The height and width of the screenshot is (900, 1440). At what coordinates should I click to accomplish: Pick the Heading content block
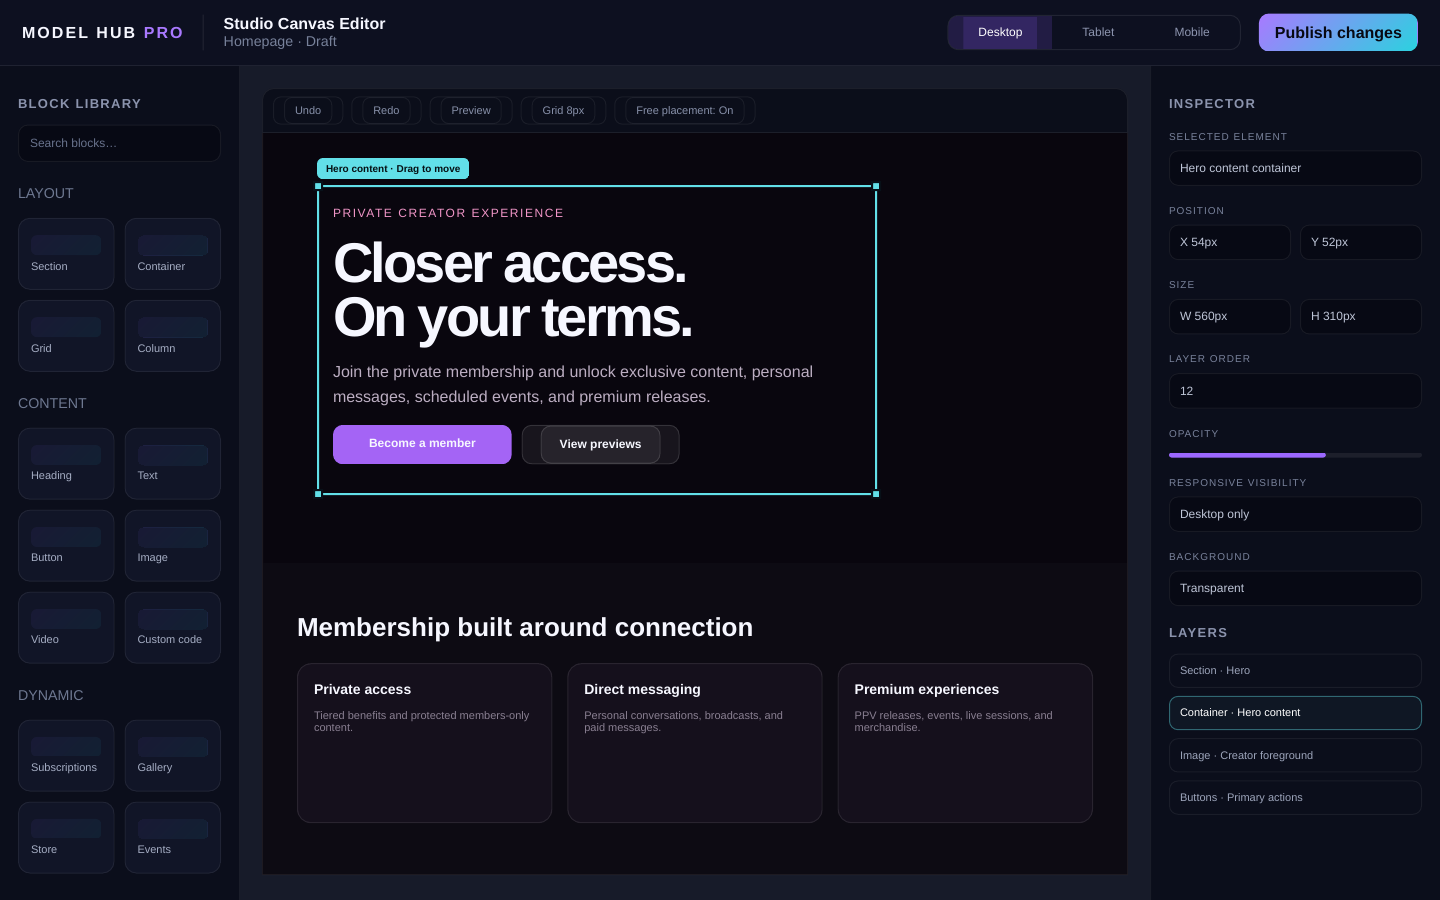coord(66,464)
